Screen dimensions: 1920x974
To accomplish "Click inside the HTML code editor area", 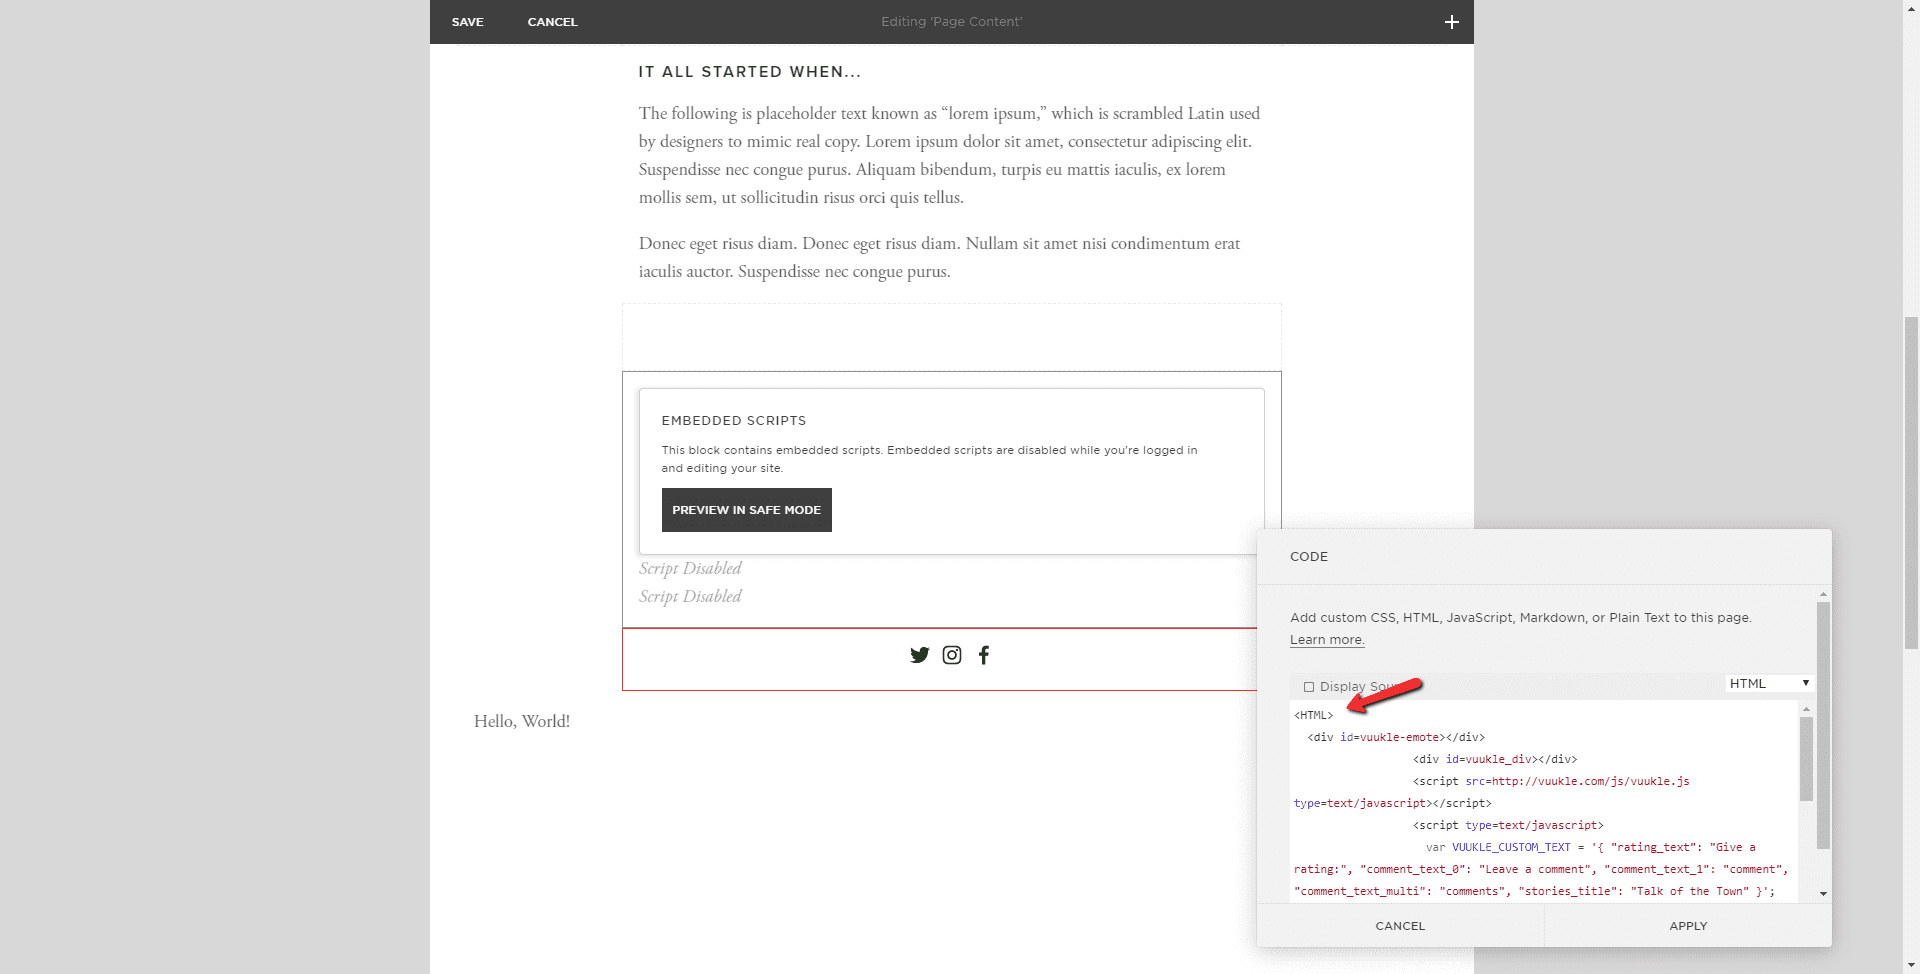I will point(1540,800).
